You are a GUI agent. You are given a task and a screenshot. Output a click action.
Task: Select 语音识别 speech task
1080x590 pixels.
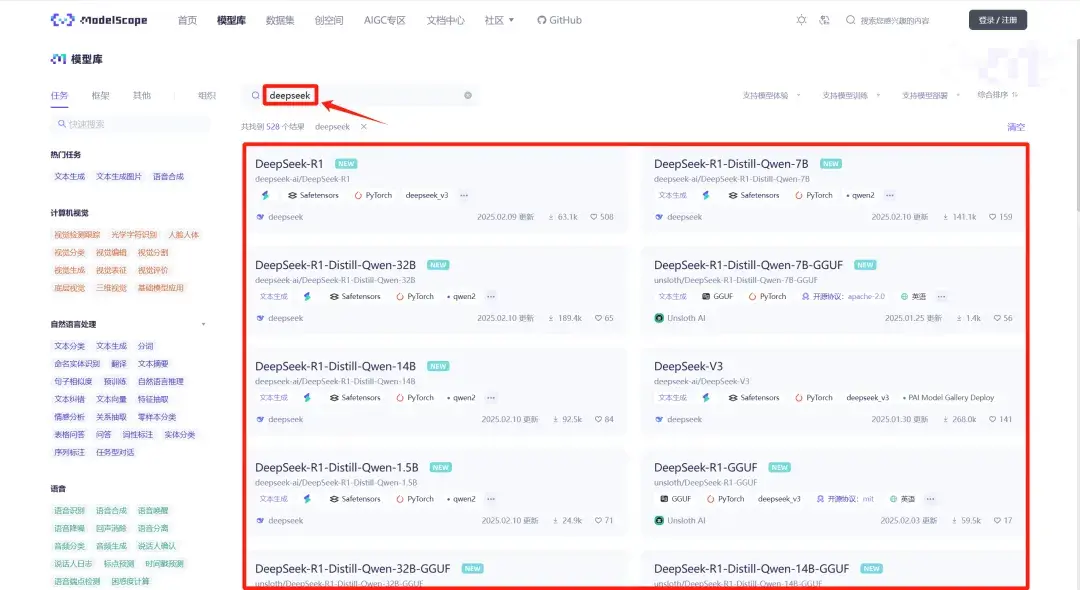[70, 511]
